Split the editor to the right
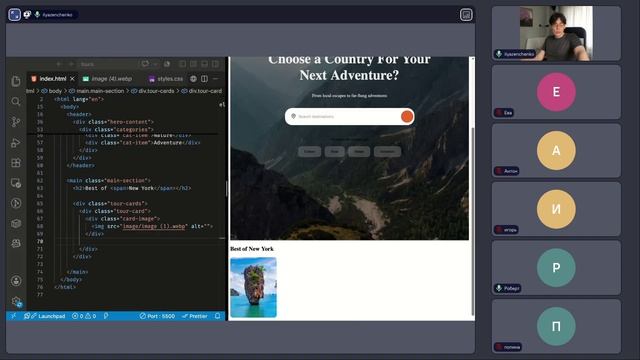The image size is (640, 360). pyautogui.click(x=204, y=78)
